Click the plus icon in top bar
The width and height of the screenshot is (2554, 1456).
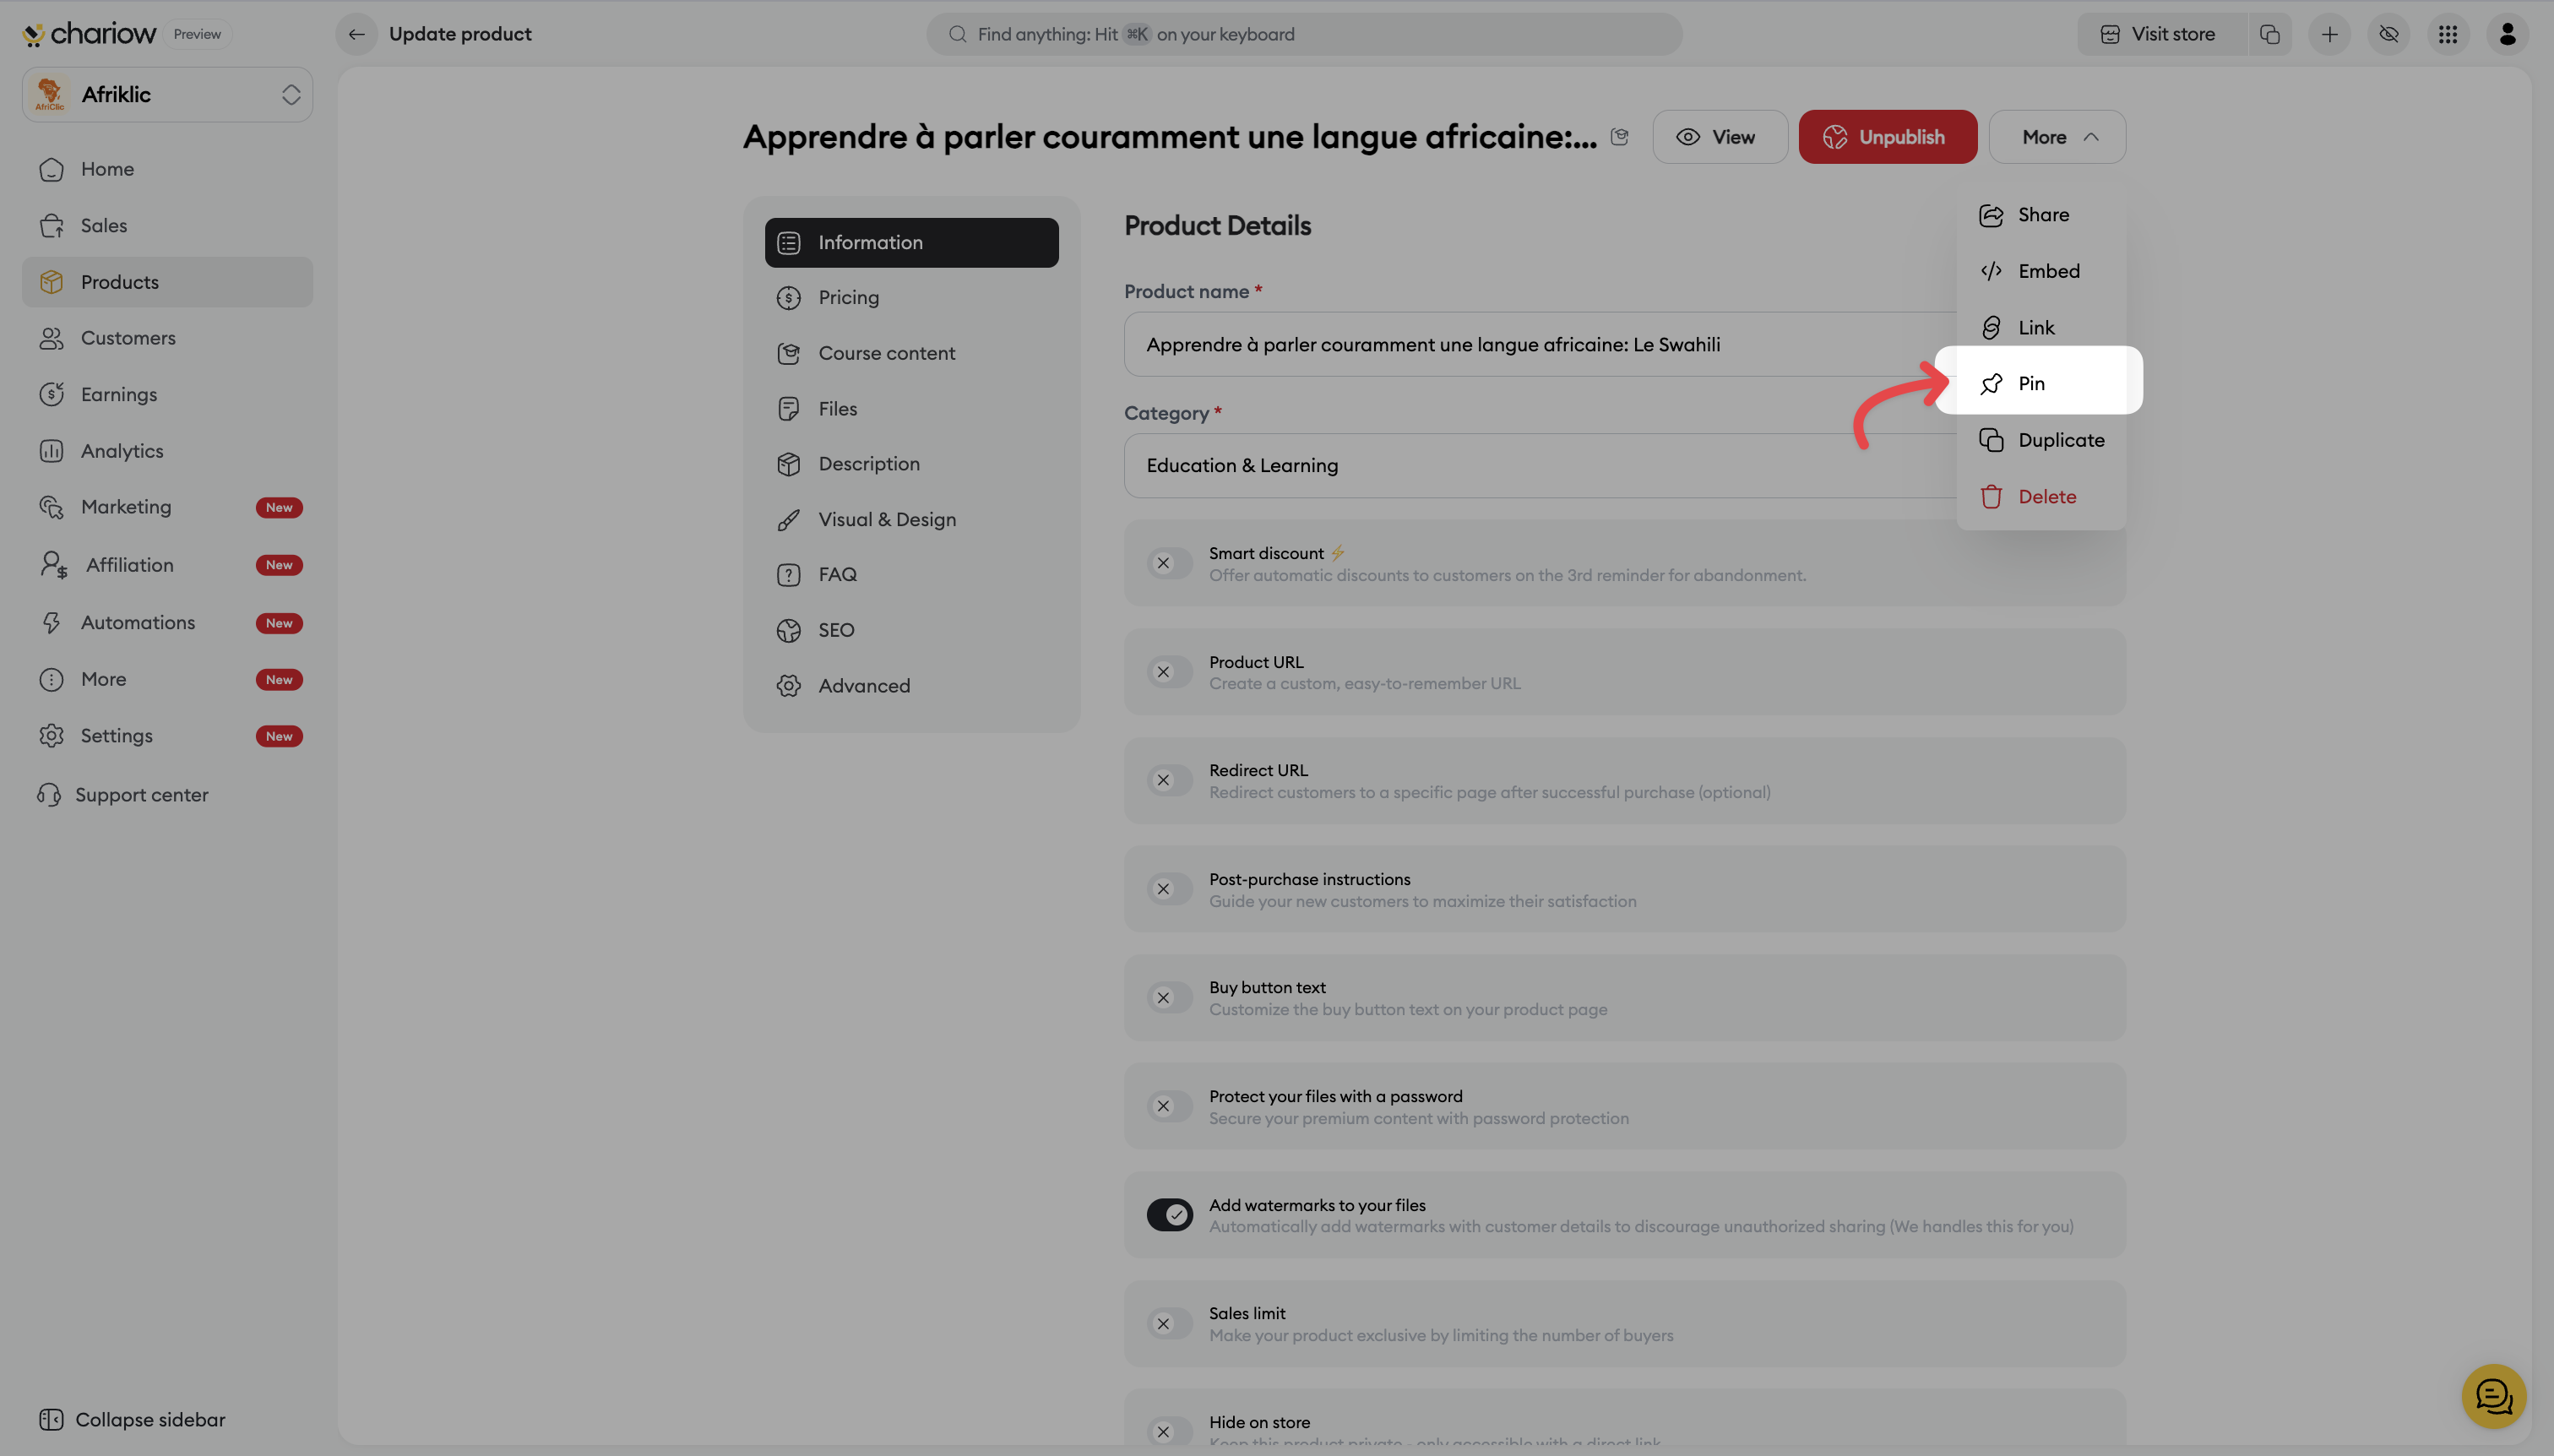point(2329,34)
